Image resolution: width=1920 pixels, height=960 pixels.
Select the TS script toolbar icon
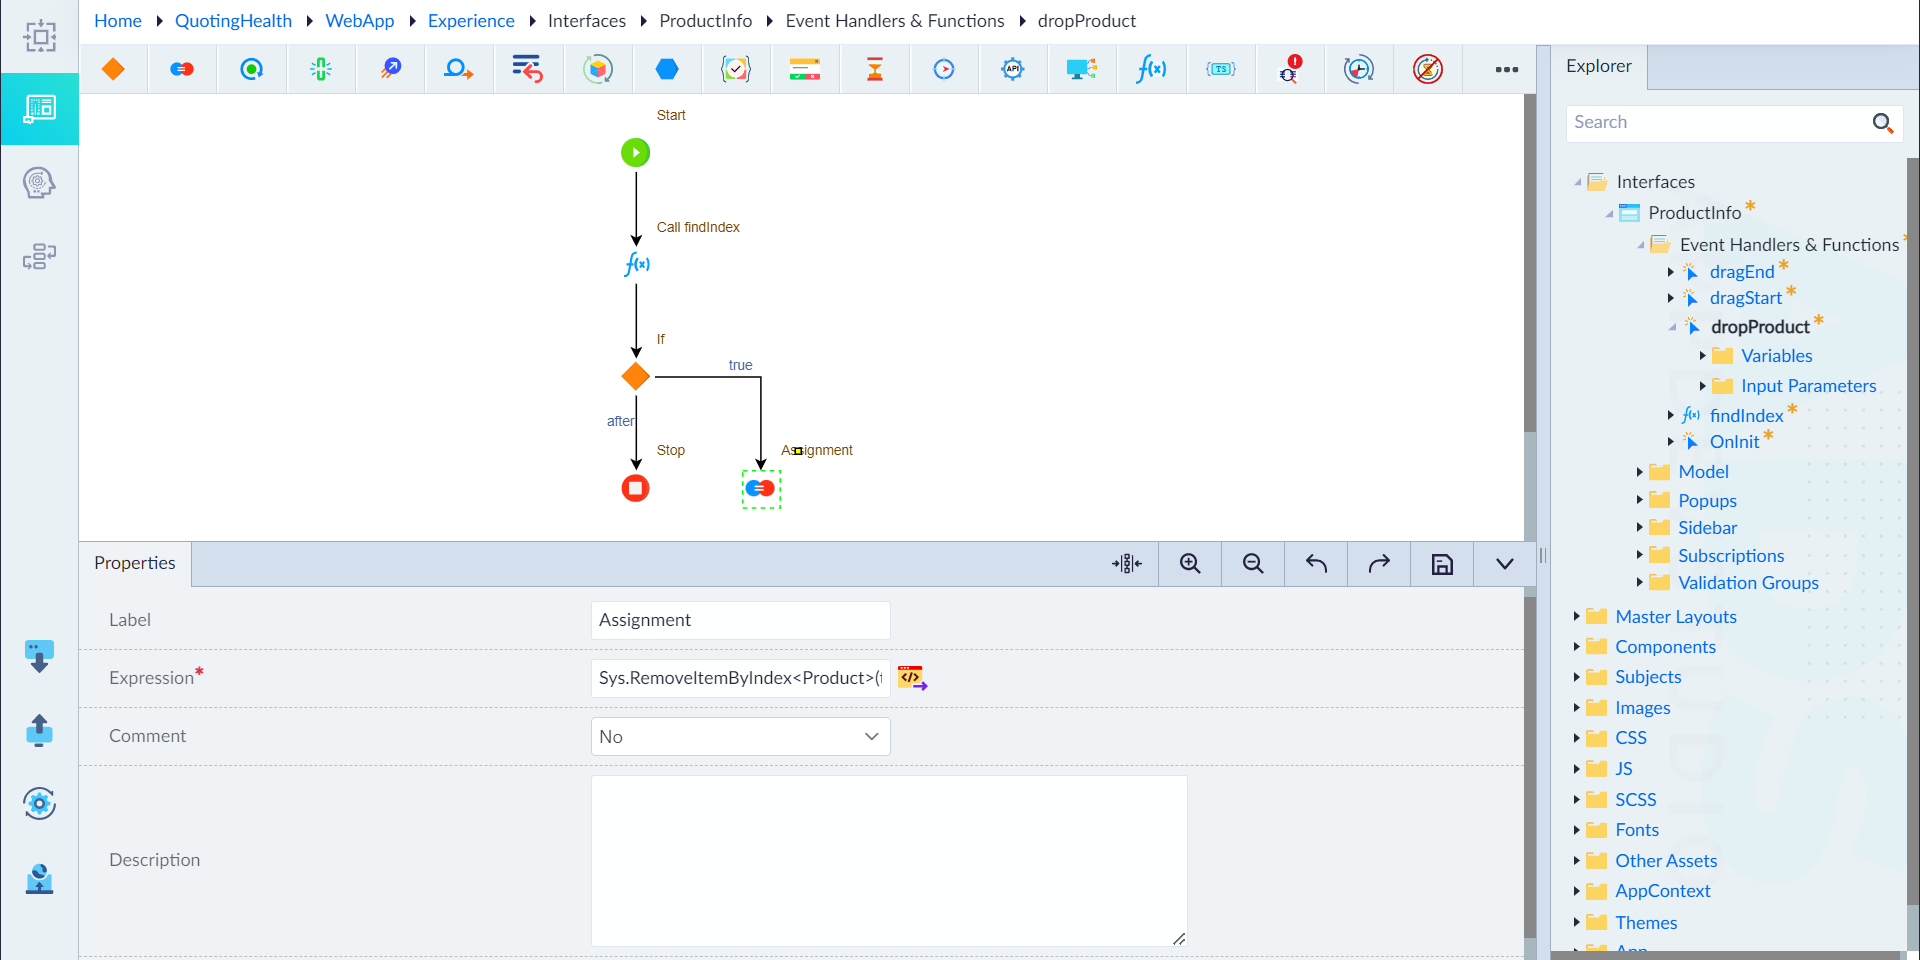[1221, 69]
